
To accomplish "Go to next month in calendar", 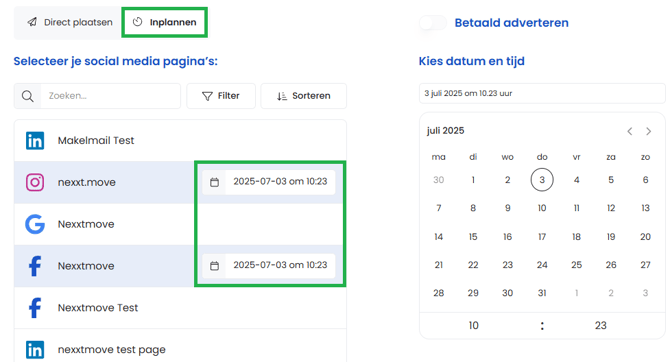I will (649, 131).
